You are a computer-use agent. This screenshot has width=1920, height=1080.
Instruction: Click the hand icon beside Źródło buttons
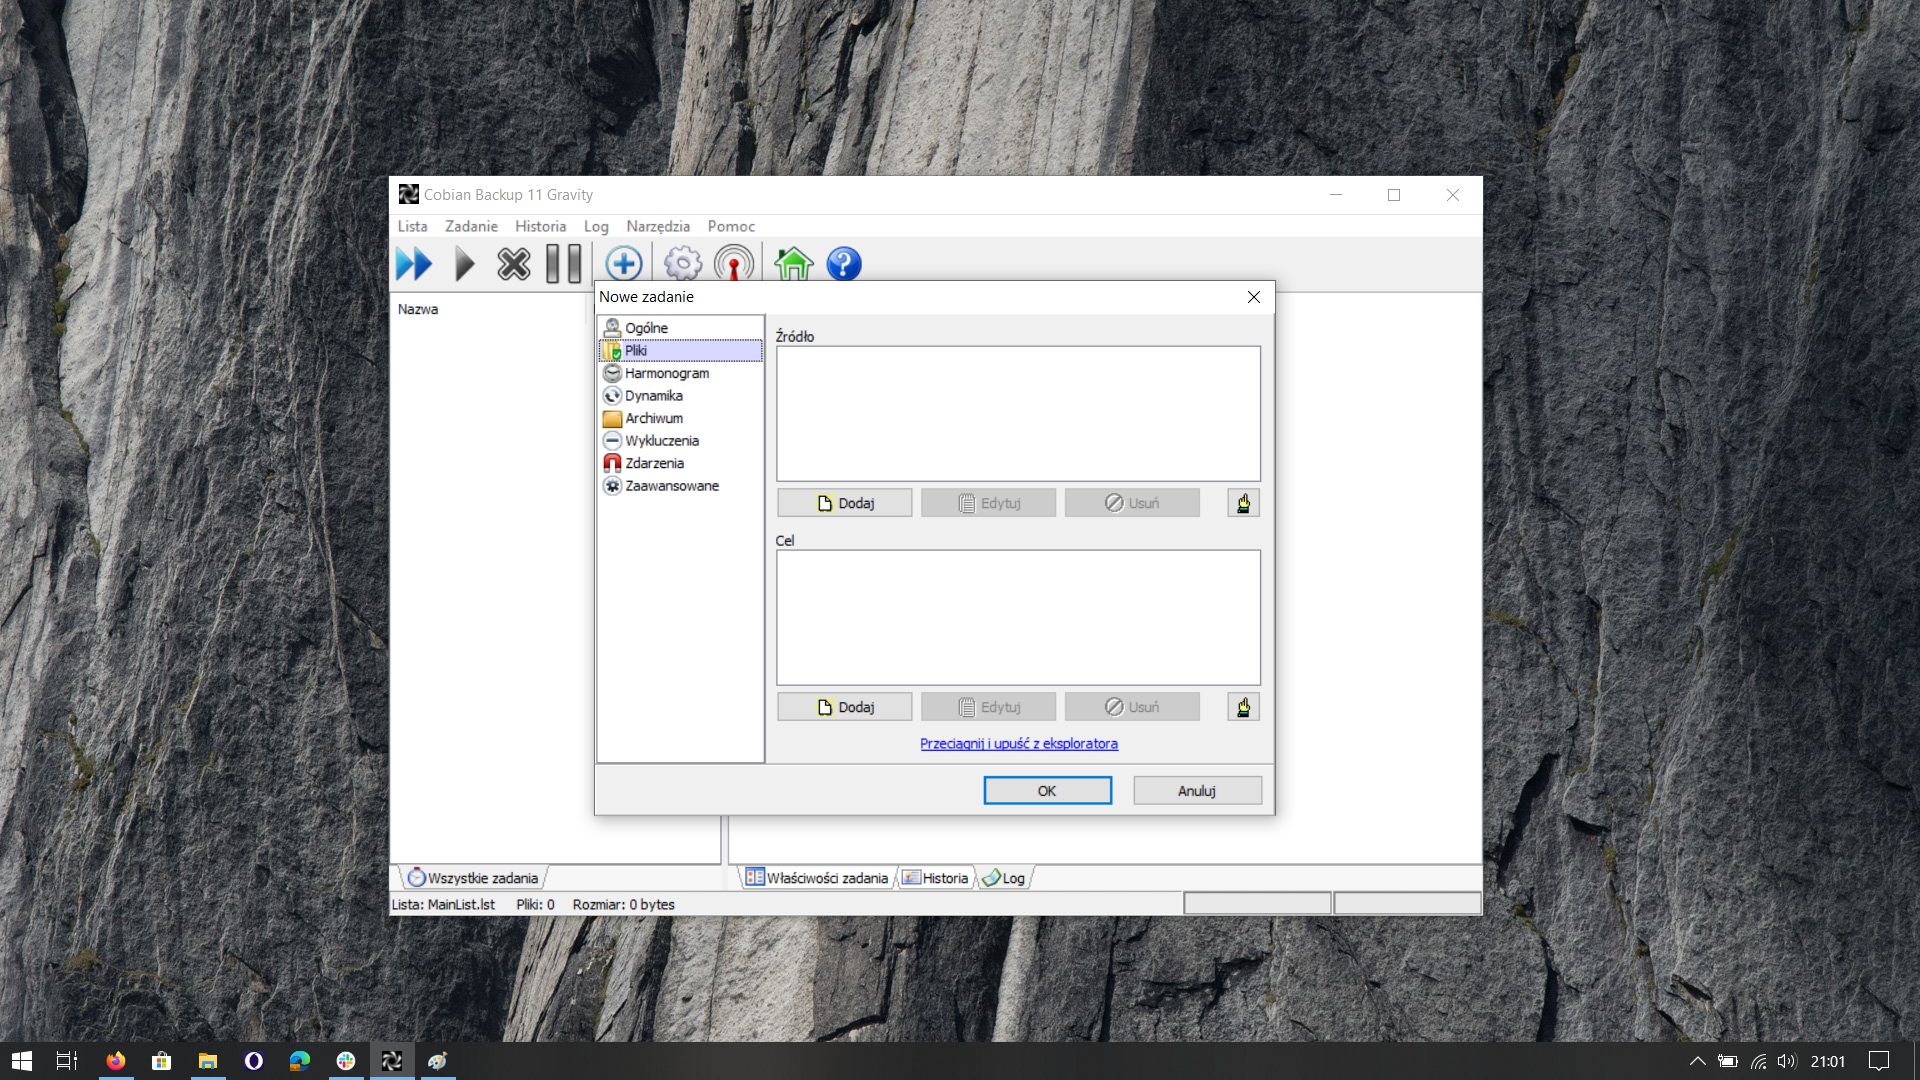1243,503
